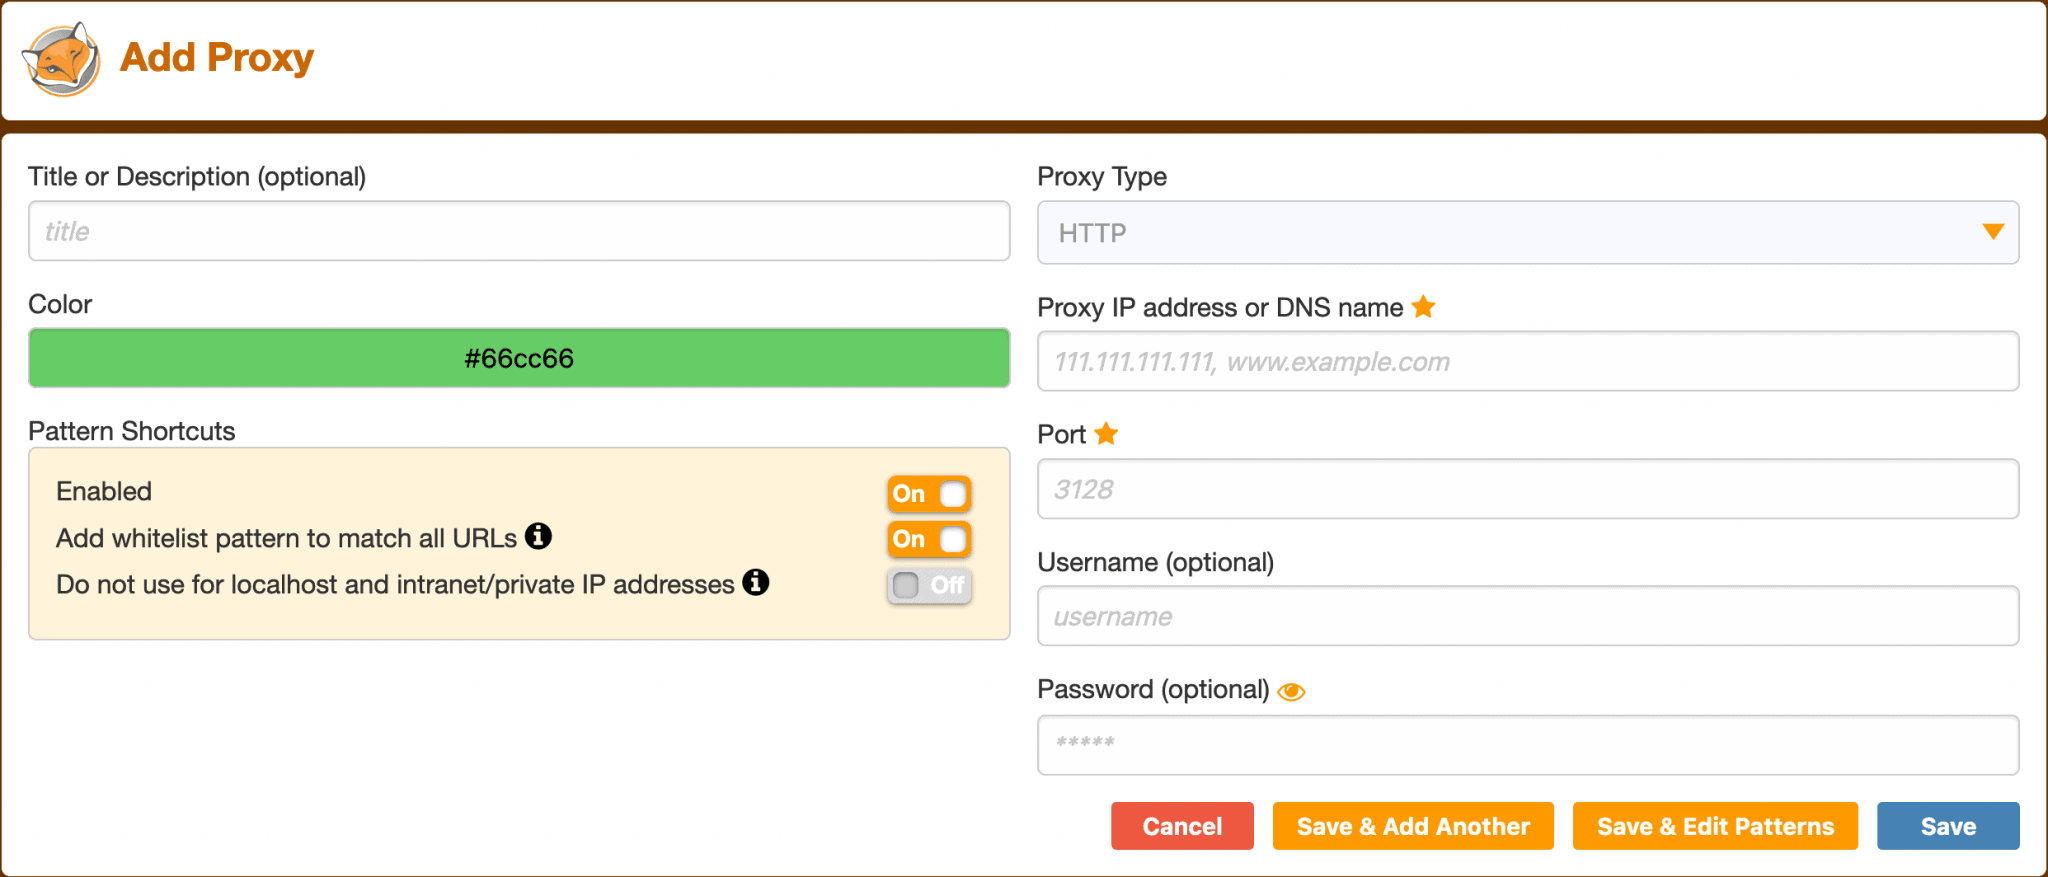Click the star beside Proxy IP address label

[1424, 307]
